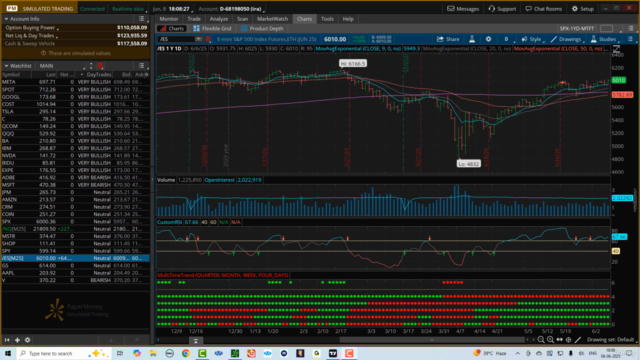This screenshot has width=640, height=360.
Task: Switch to the Monitor tab
Action: [x=169, y=19]
